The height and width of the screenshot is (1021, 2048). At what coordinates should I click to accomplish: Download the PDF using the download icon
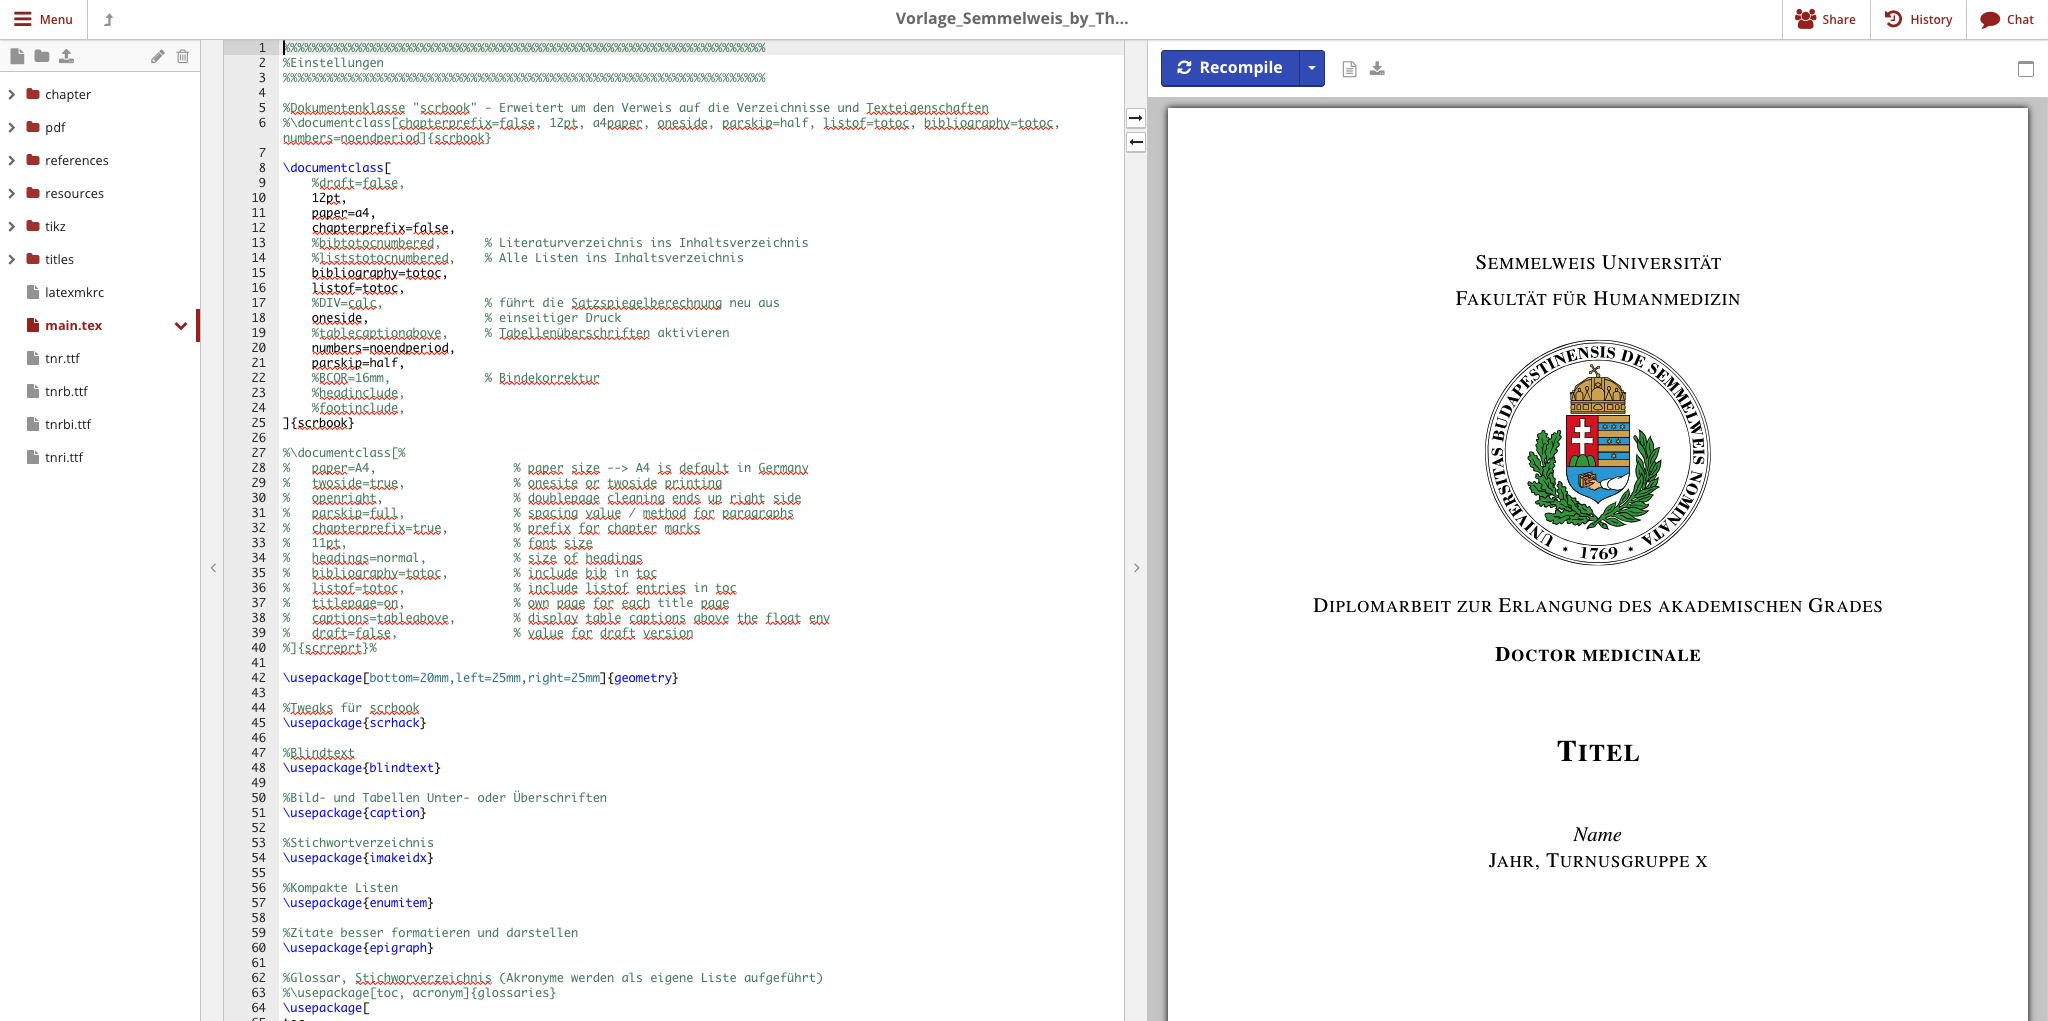click(1377, 69)
